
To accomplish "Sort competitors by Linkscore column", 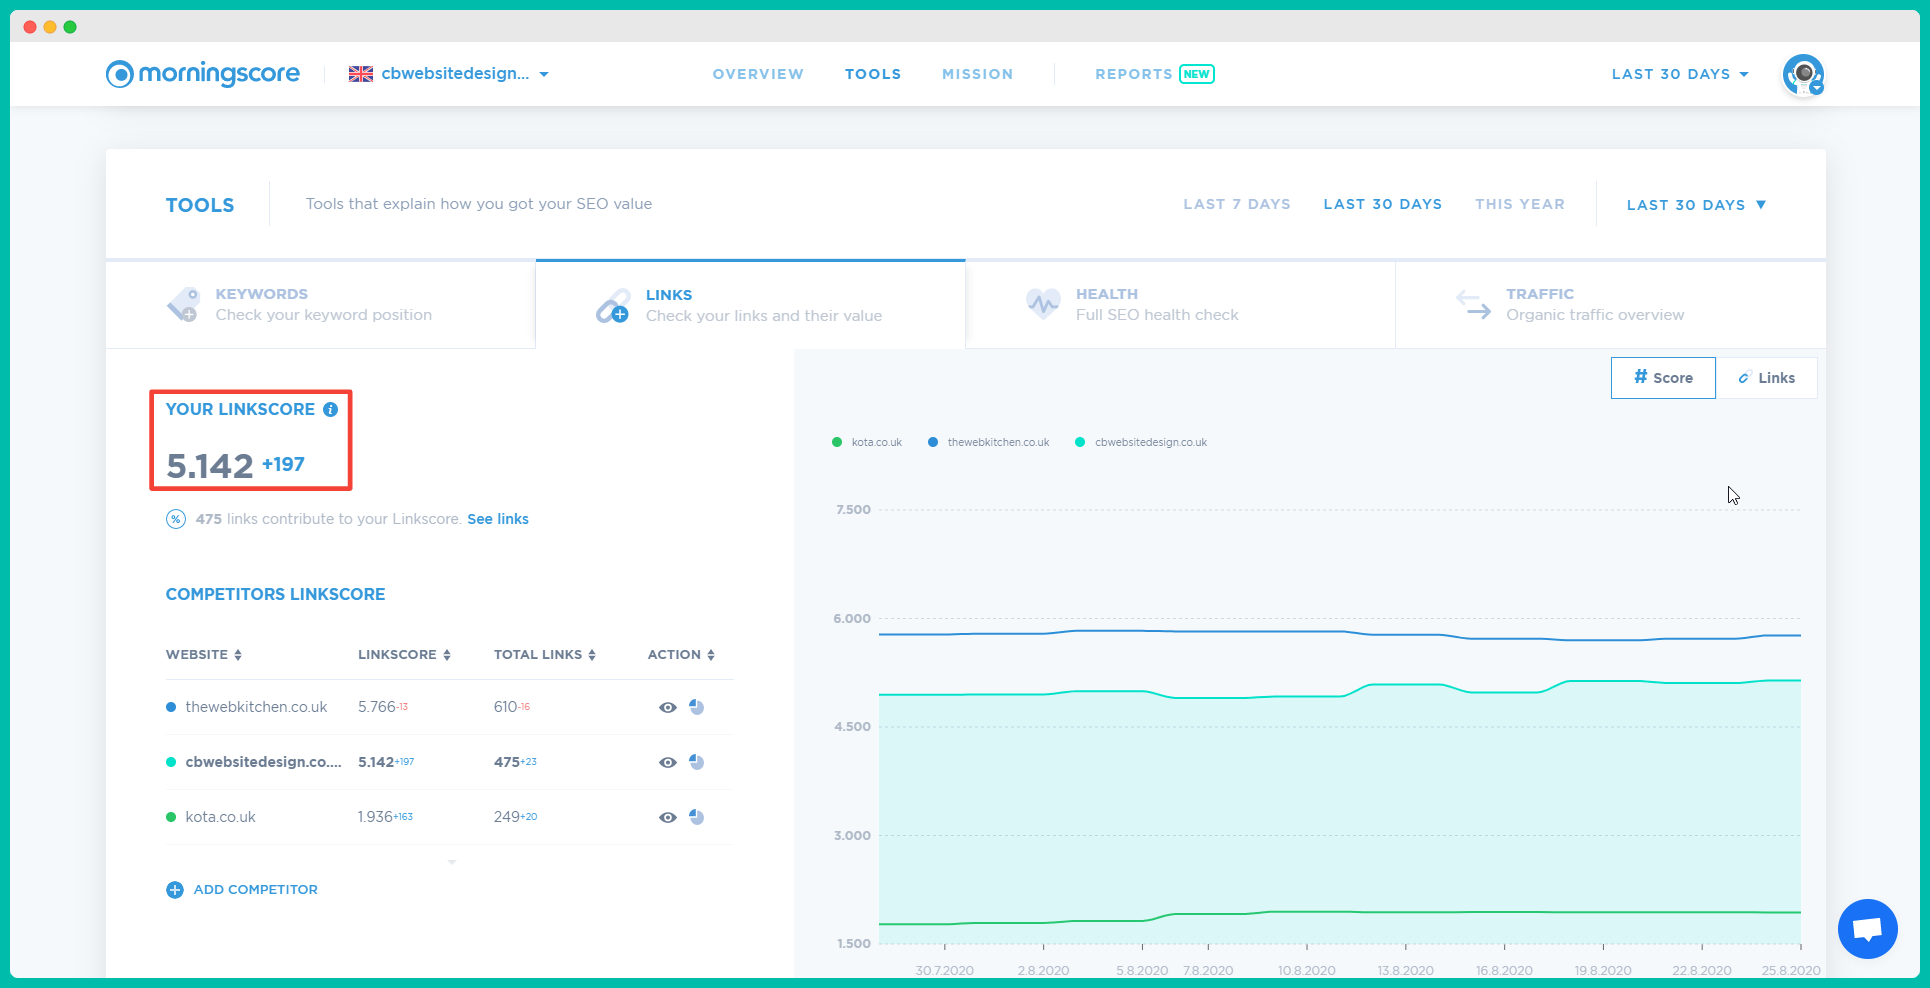I will coord(404,655).
